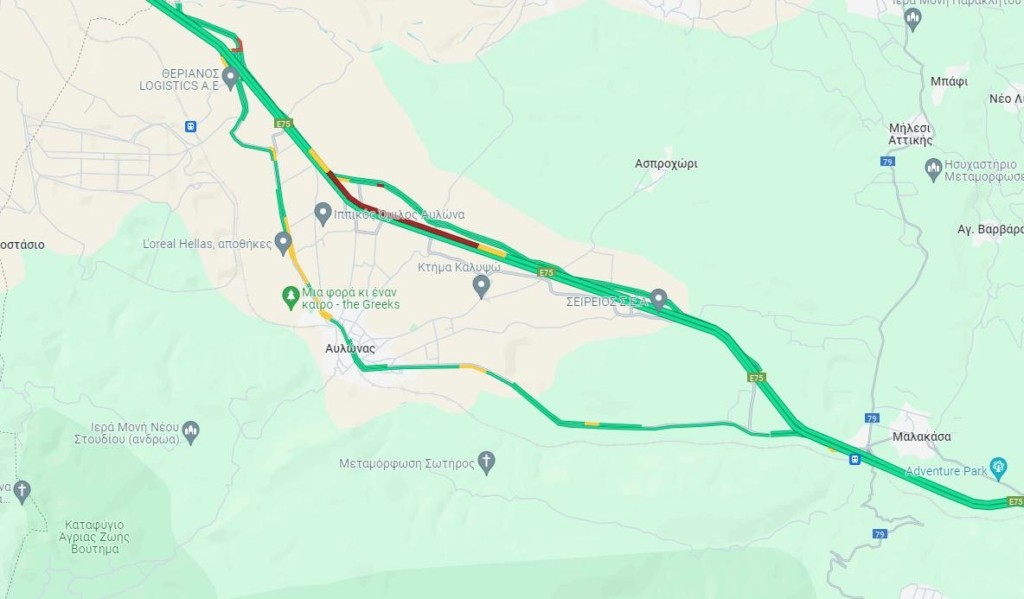This screenshot has height=599, width=1024.
Task: Click the green park tree marker
Action: [290, 299]
